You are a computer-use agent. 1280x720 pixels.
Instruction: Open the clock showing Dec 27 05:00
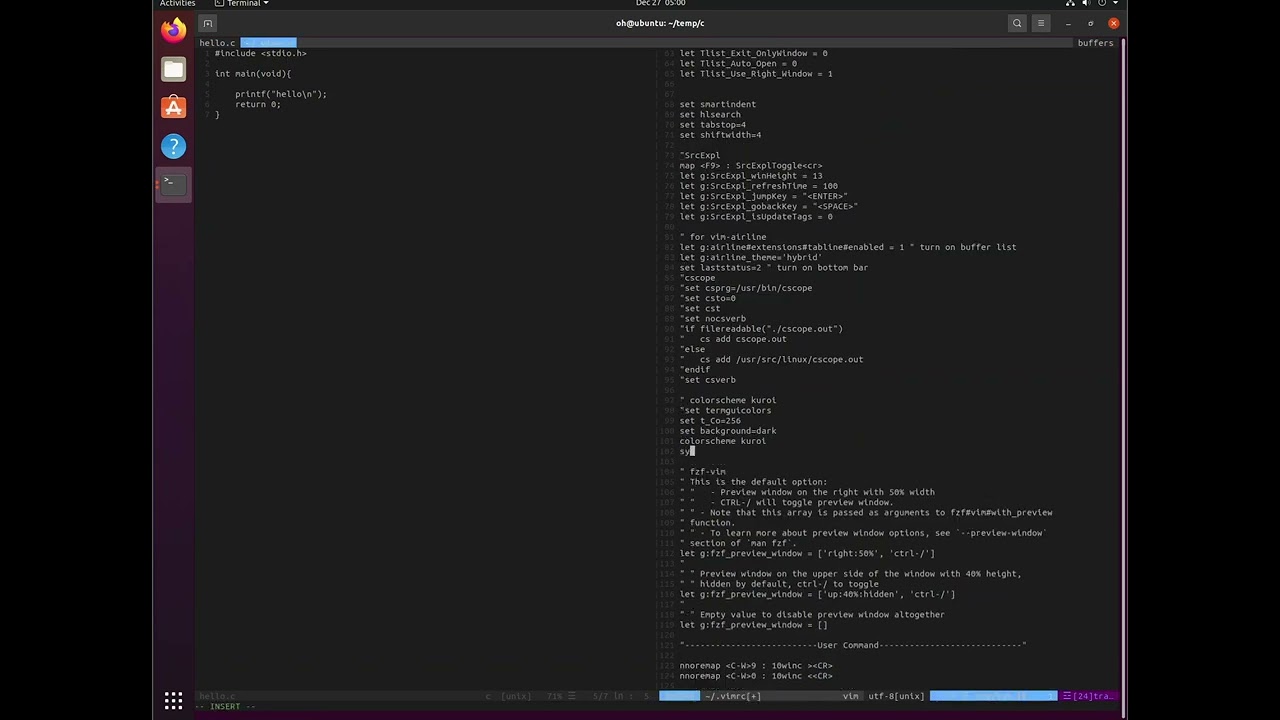click(660, 3)
